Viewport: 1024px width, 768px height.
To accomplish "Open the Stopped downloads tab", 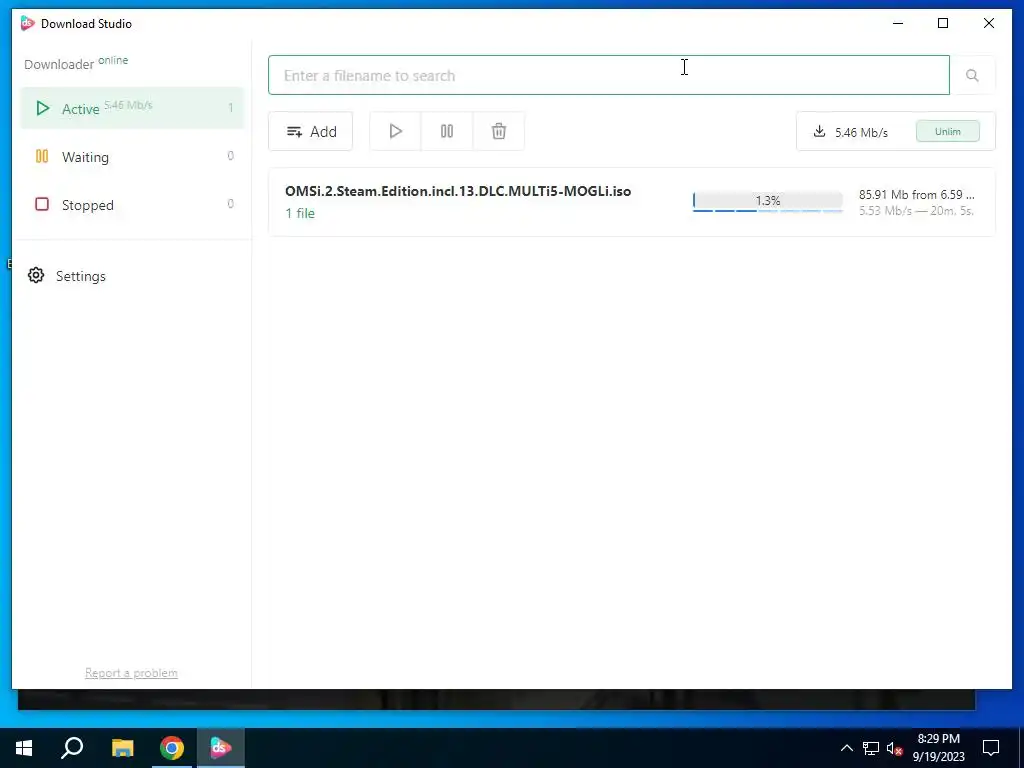I will coord(132,204).
